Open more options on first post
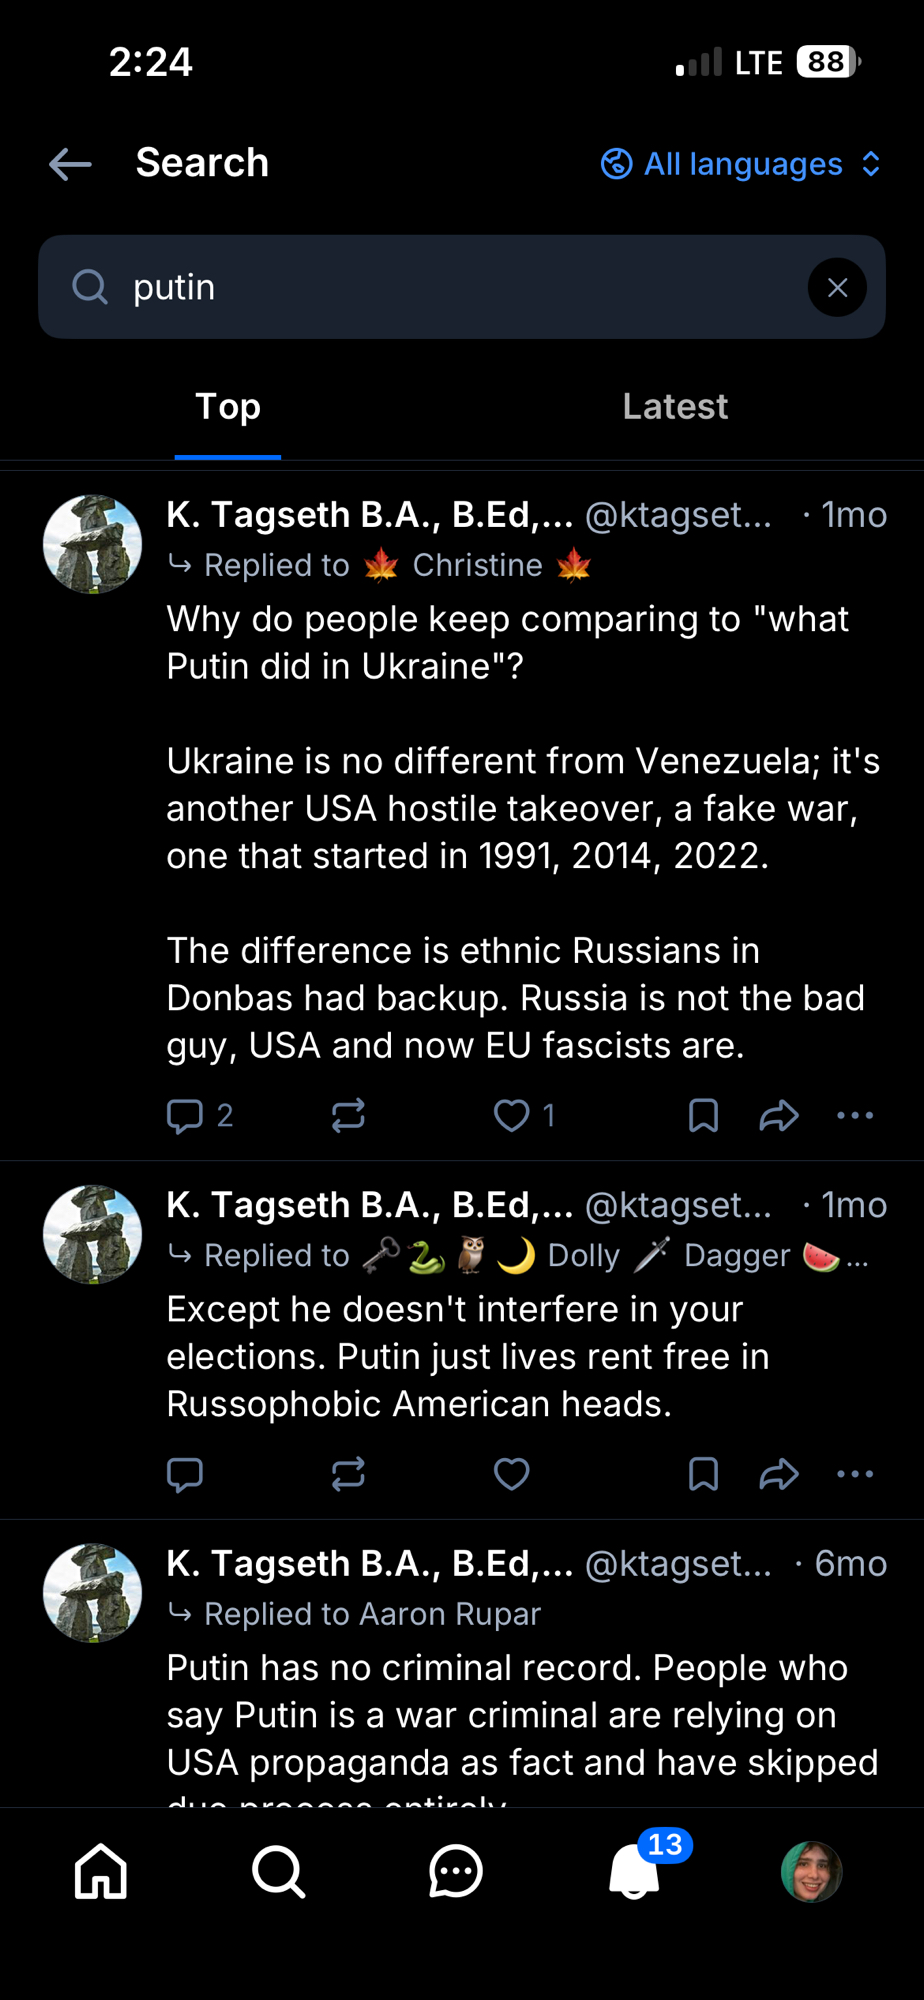The image size is (924, 2000). coord(855,1115)
